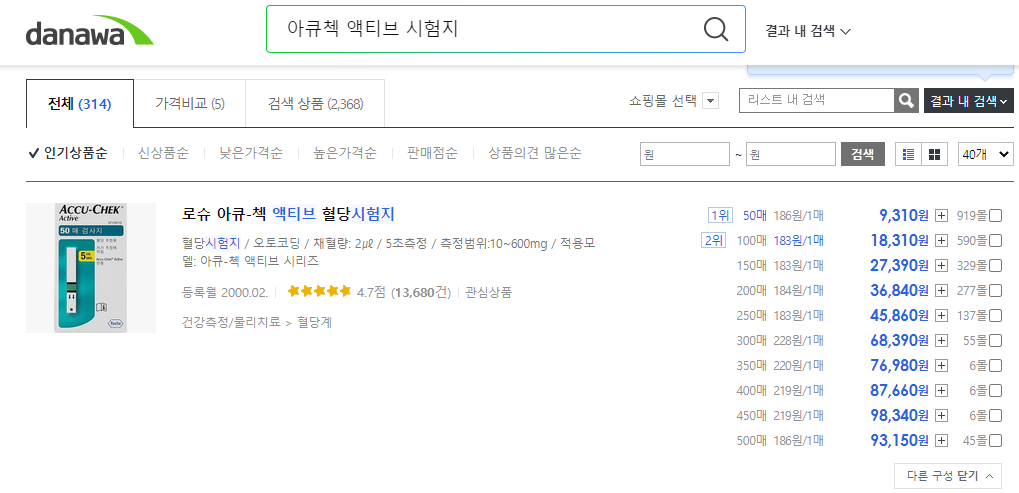Check the box for 400매 row
1019x493 pixels.
(995, 390)
